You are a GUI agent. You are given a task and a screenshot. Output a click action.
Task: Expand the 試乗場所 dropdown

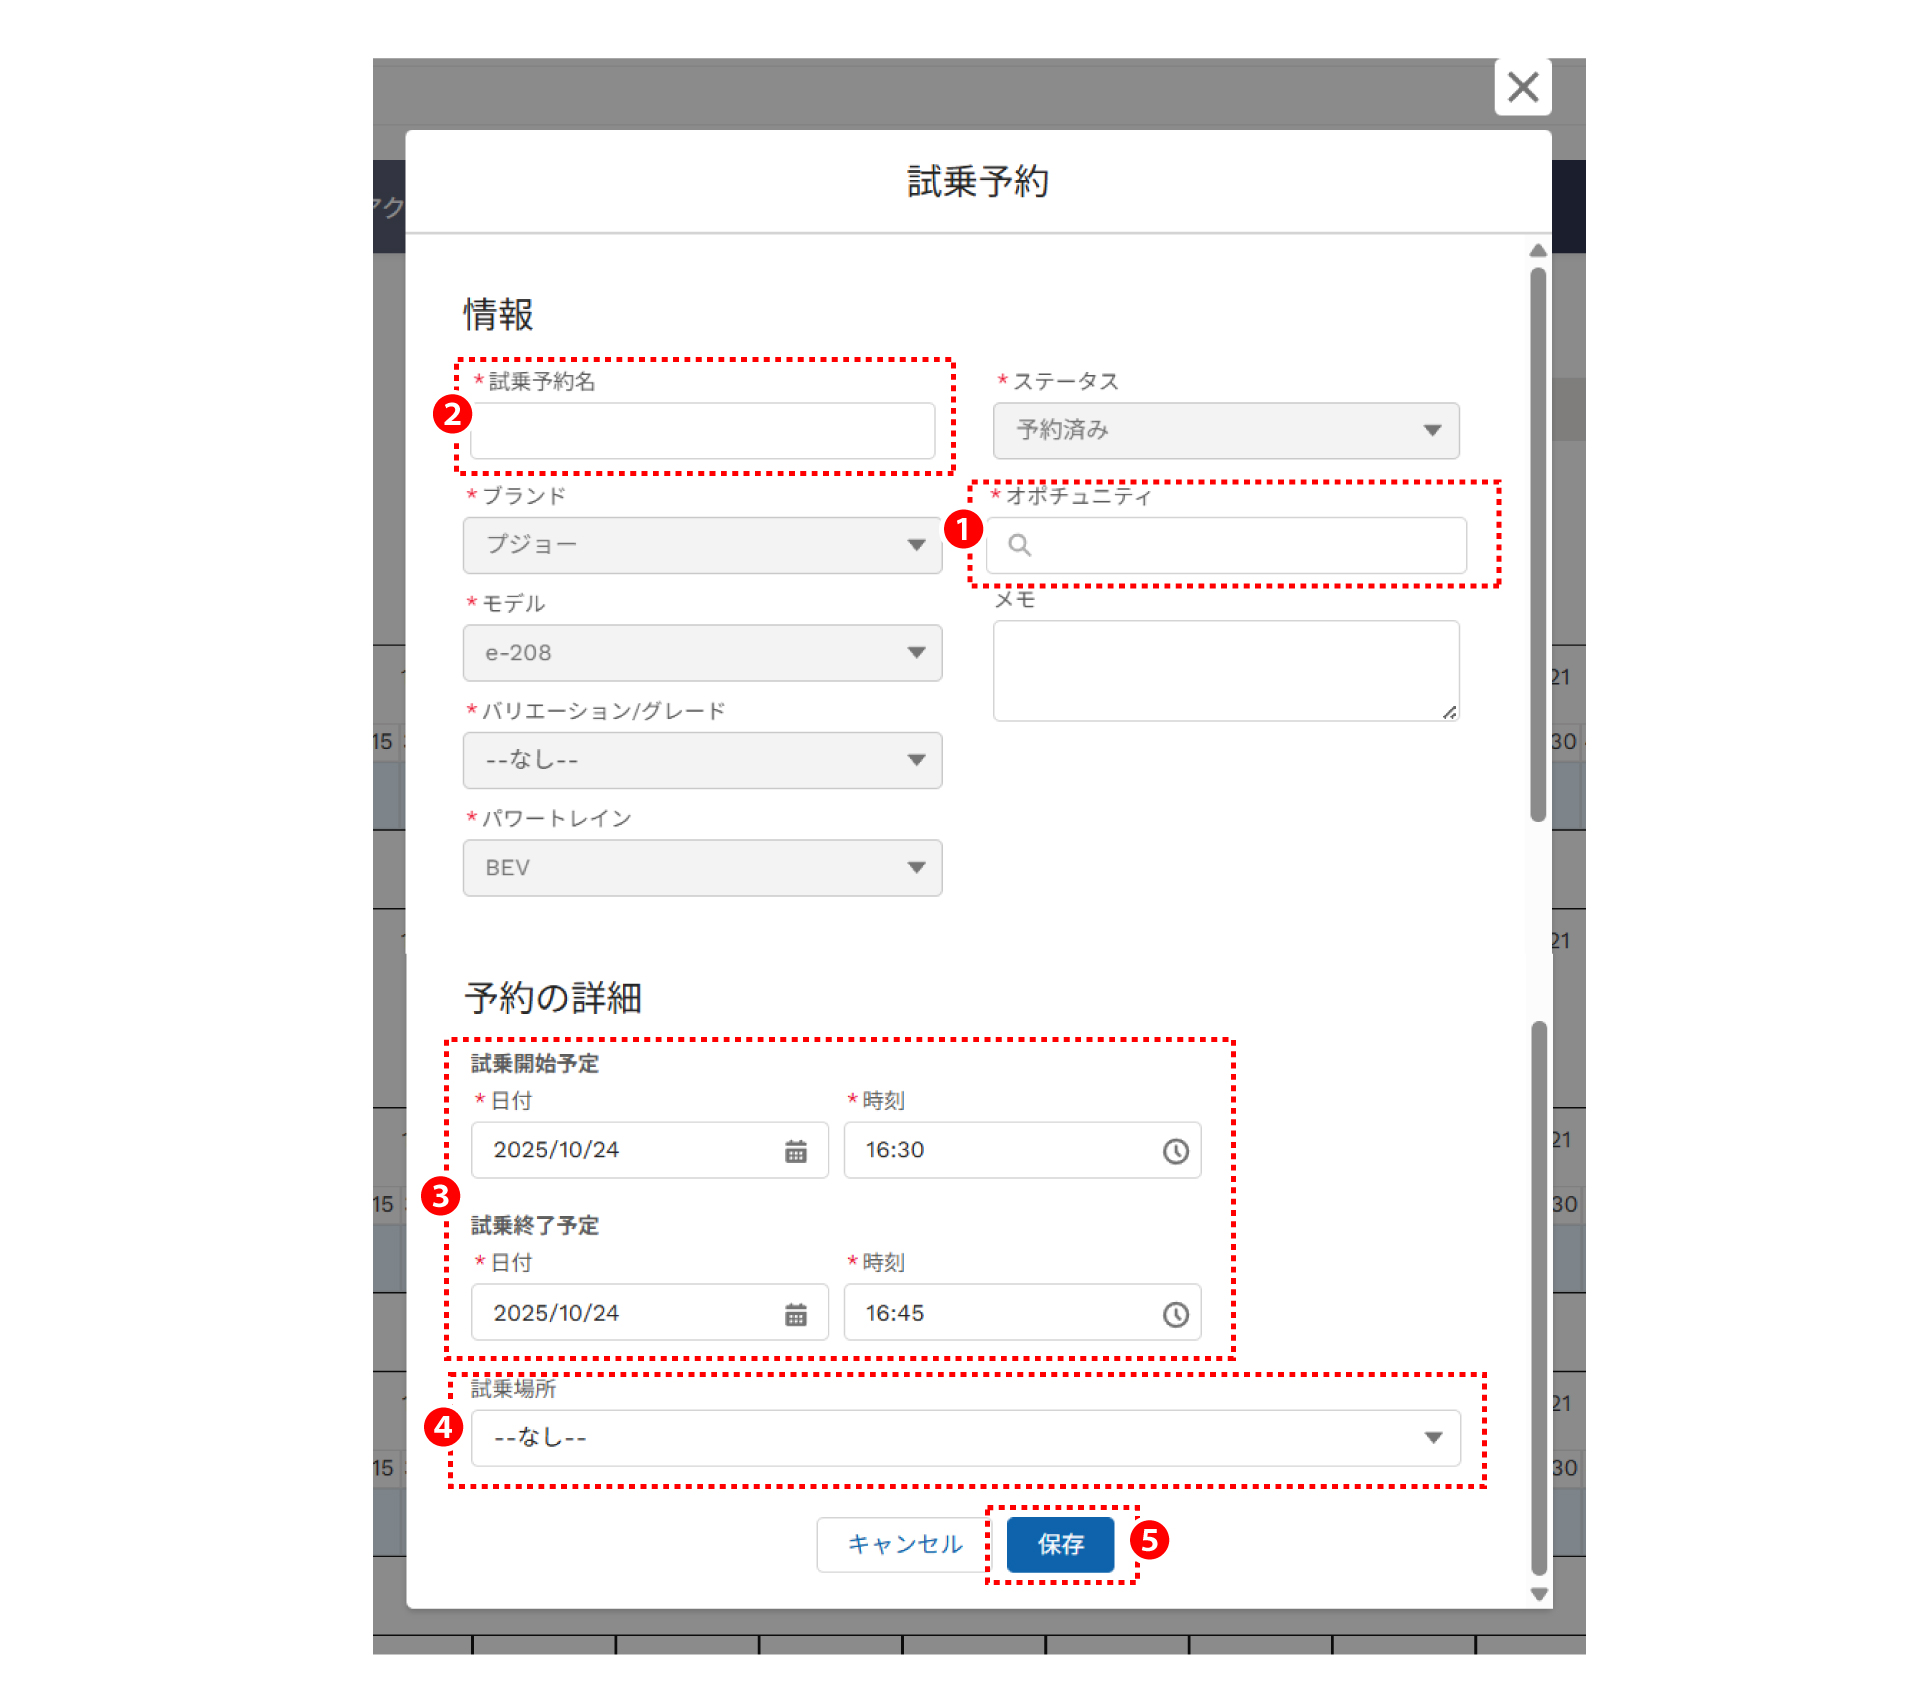pyautogui.click(x=965, y=1438)
